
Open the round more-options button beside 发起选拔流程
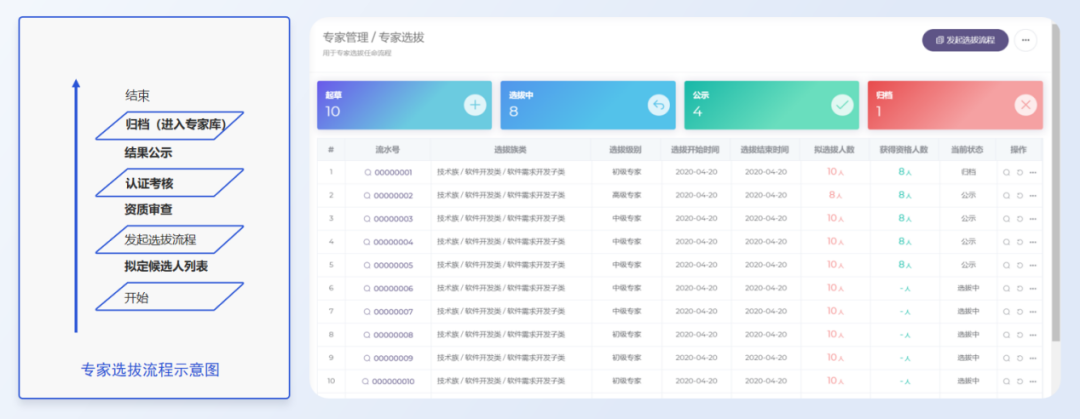pyautogui.click(x=1025, y=40)
